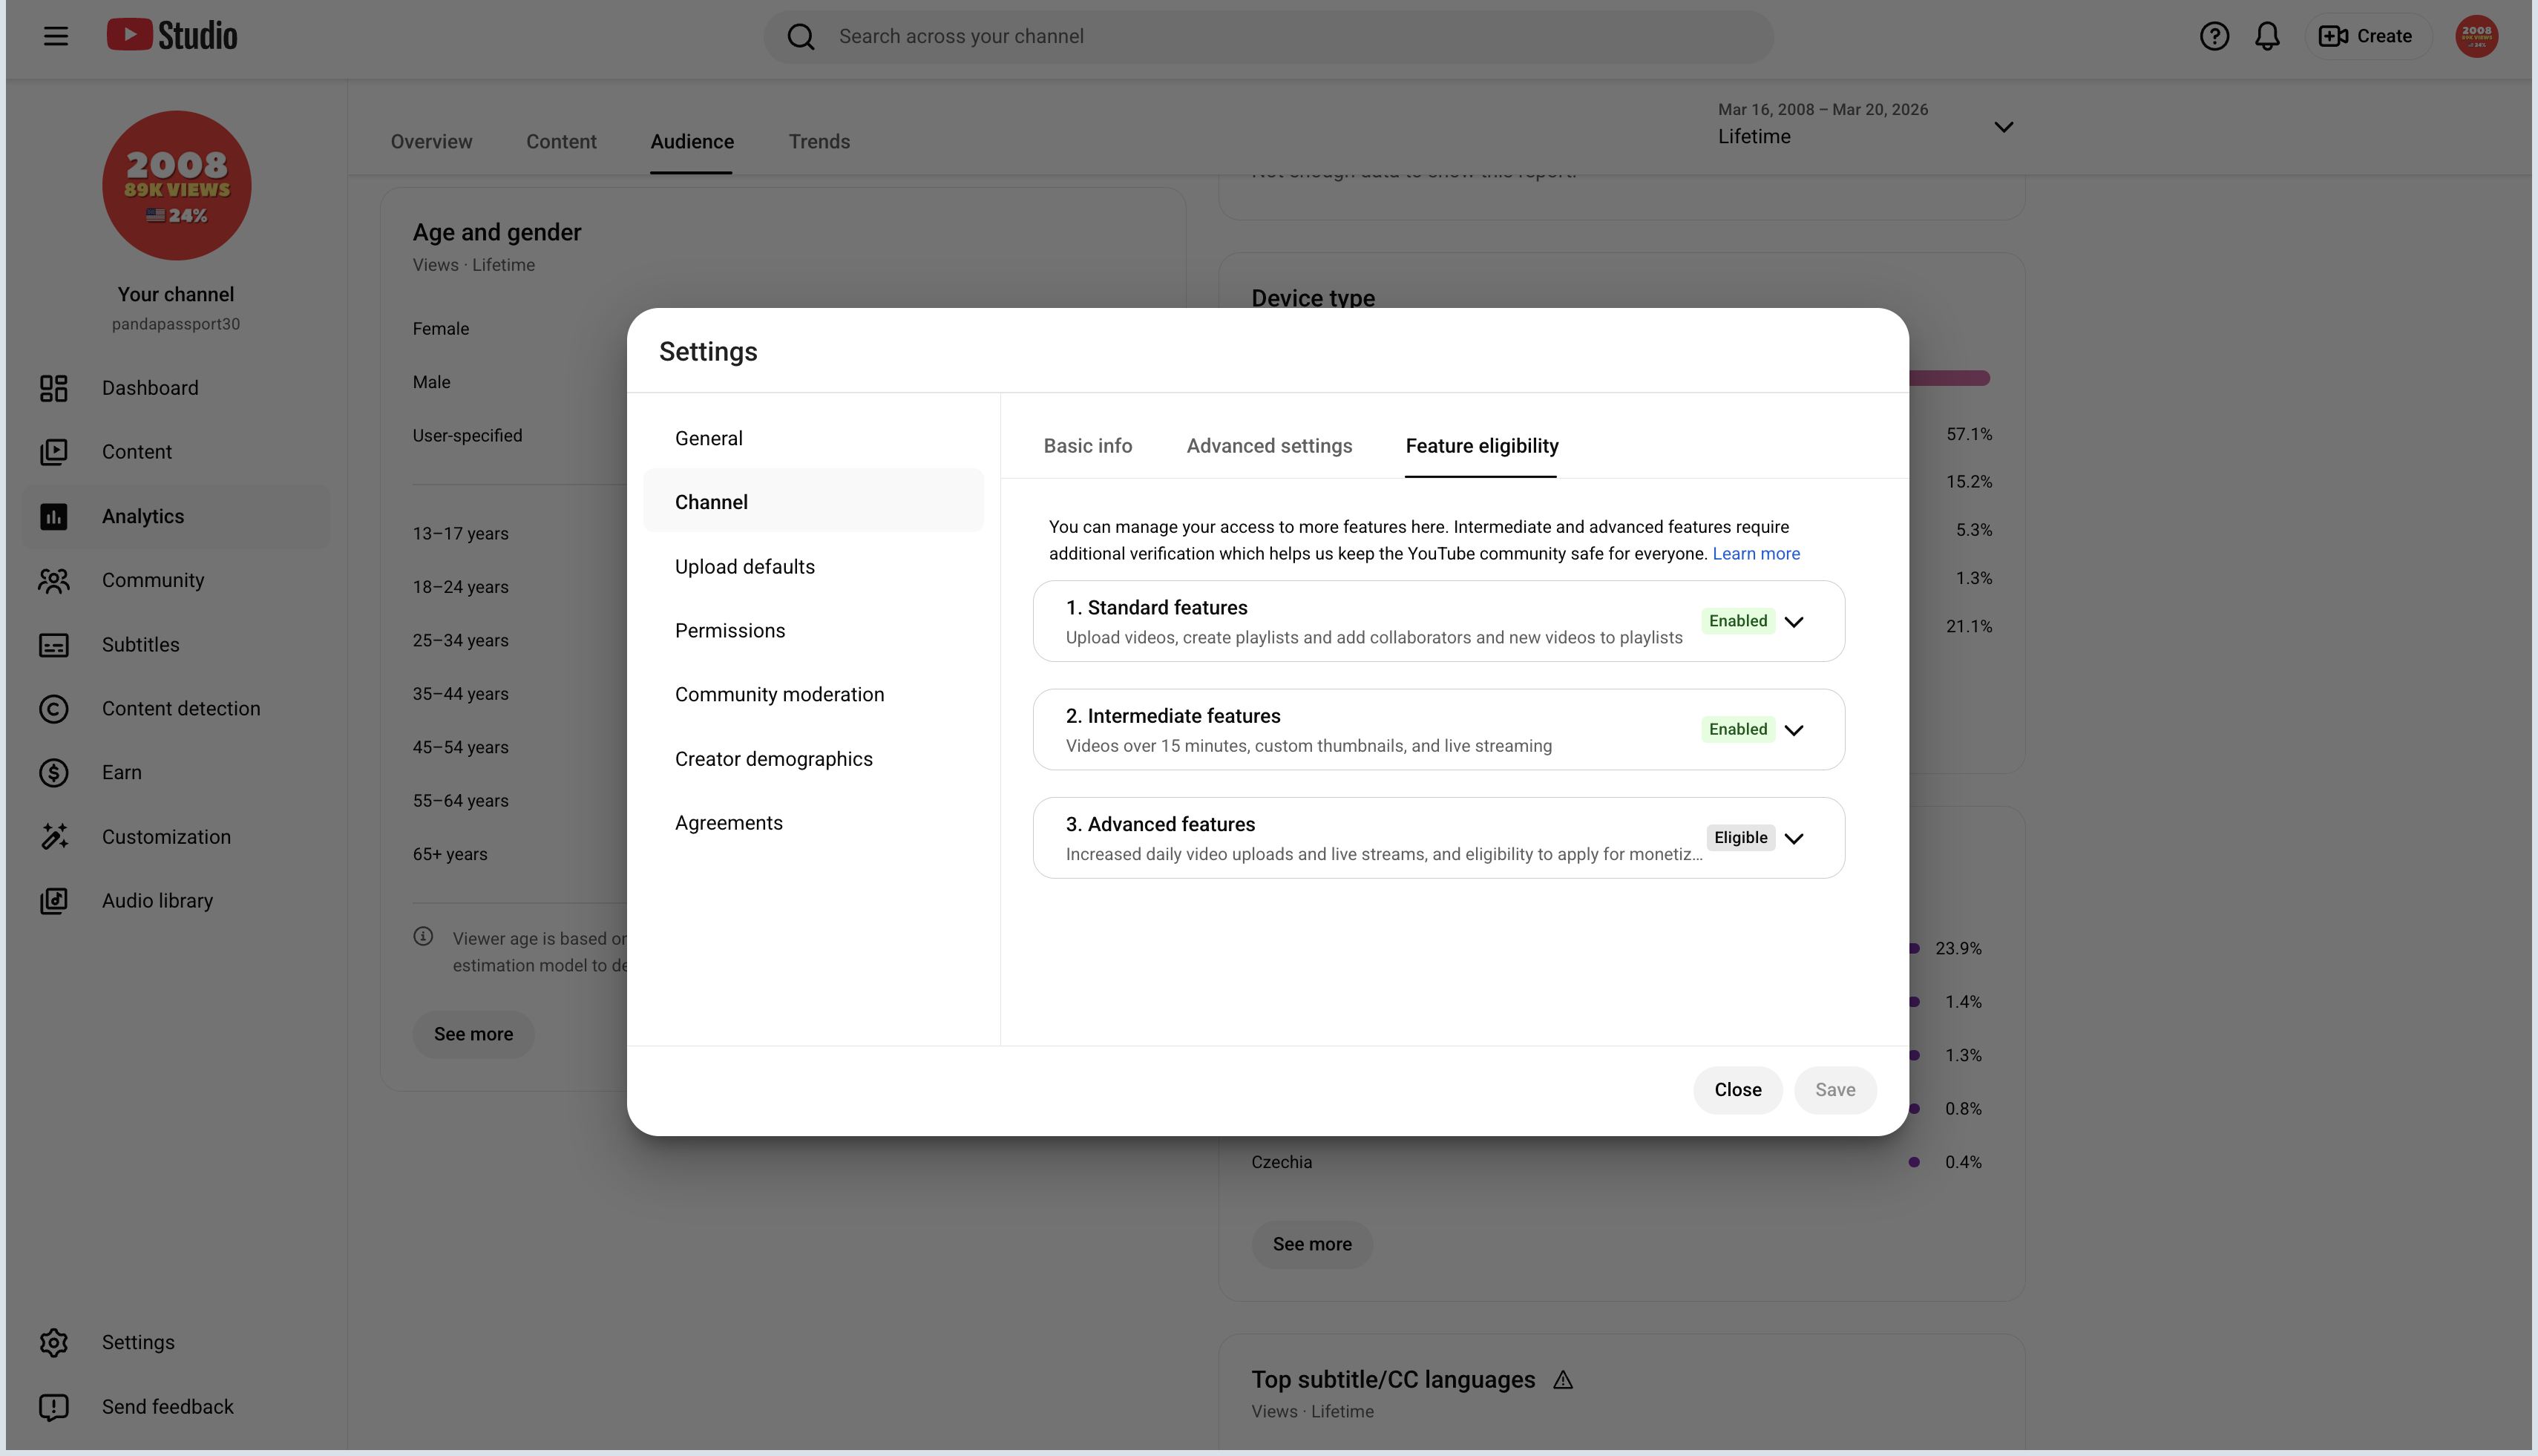The image size is (2538, 1456).
Task: Click the Customization magic wand icon
Action: (x=54, y=837)
